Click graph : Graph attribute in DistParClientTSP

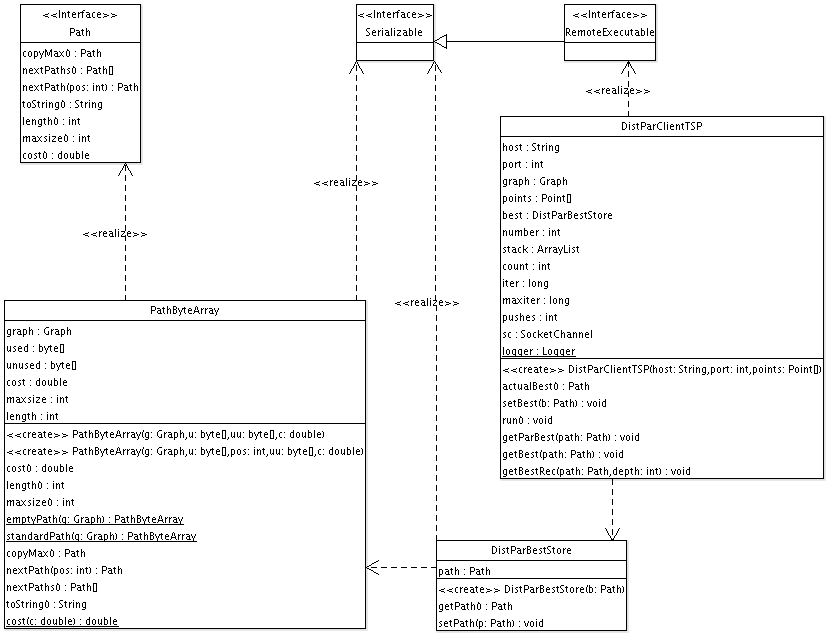pos(535,182)
